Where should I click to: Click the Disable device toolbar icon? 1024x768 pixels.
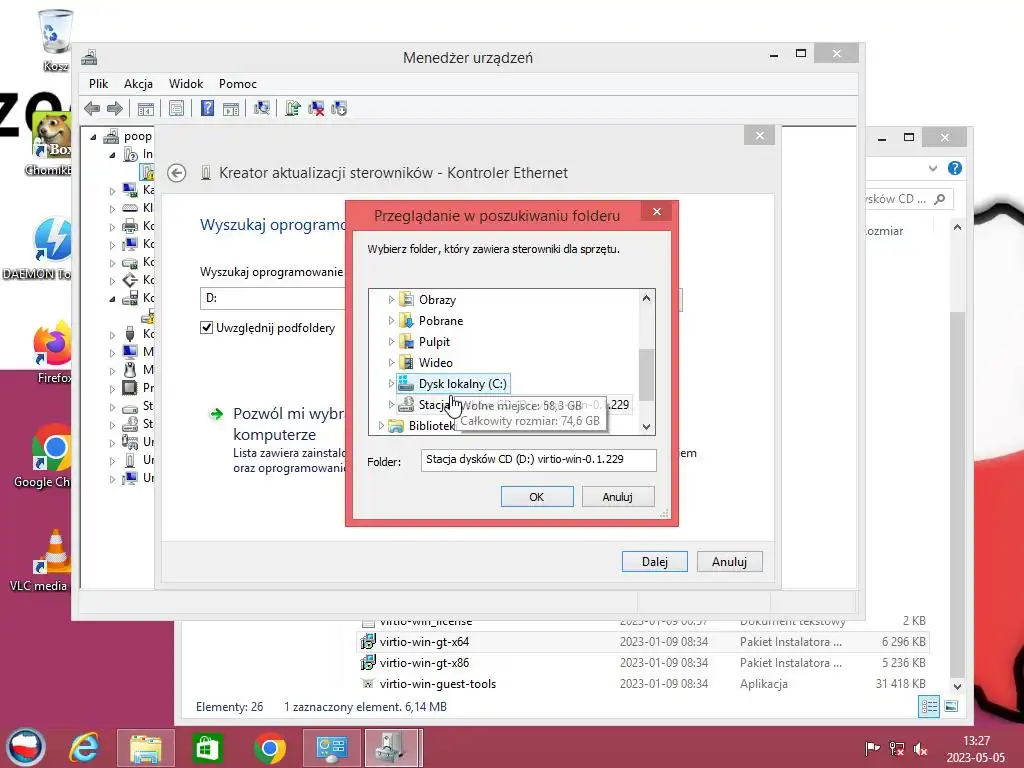tap(339, 108)
